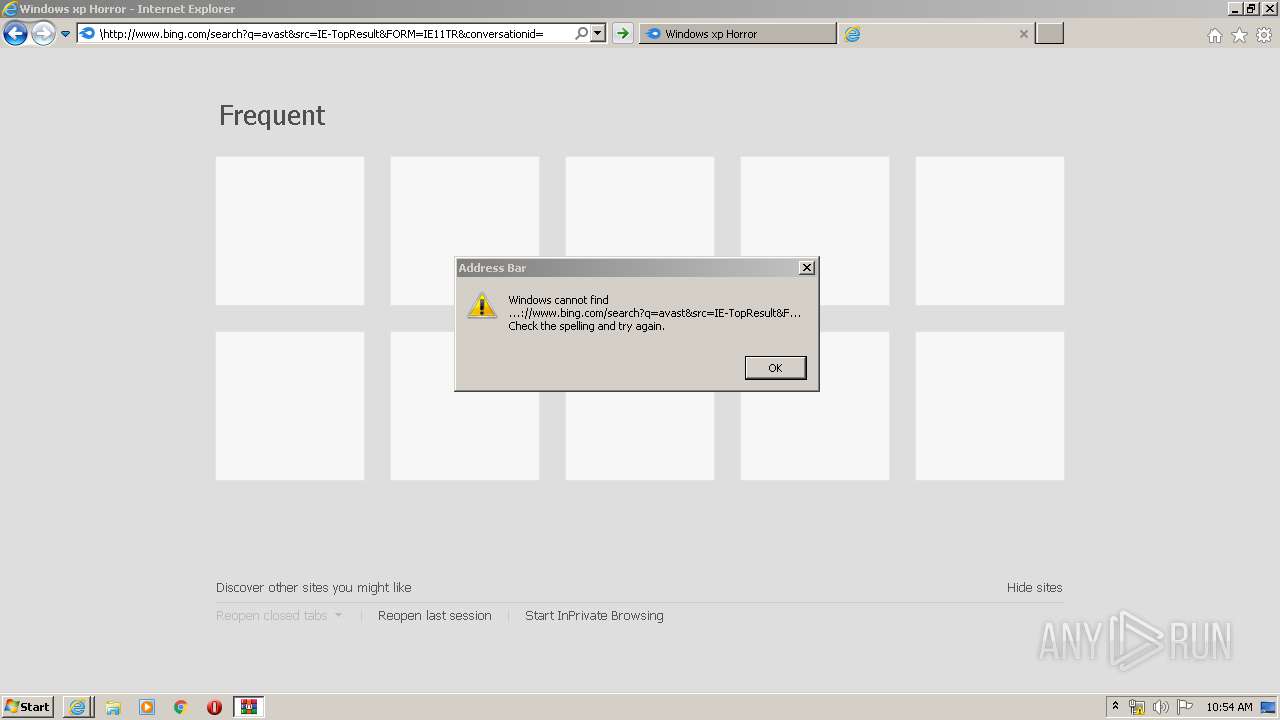Expand the Reopen closed tabs dropdown
Image resolution: width=1280 pixels, height=720 pixels.
279,616
